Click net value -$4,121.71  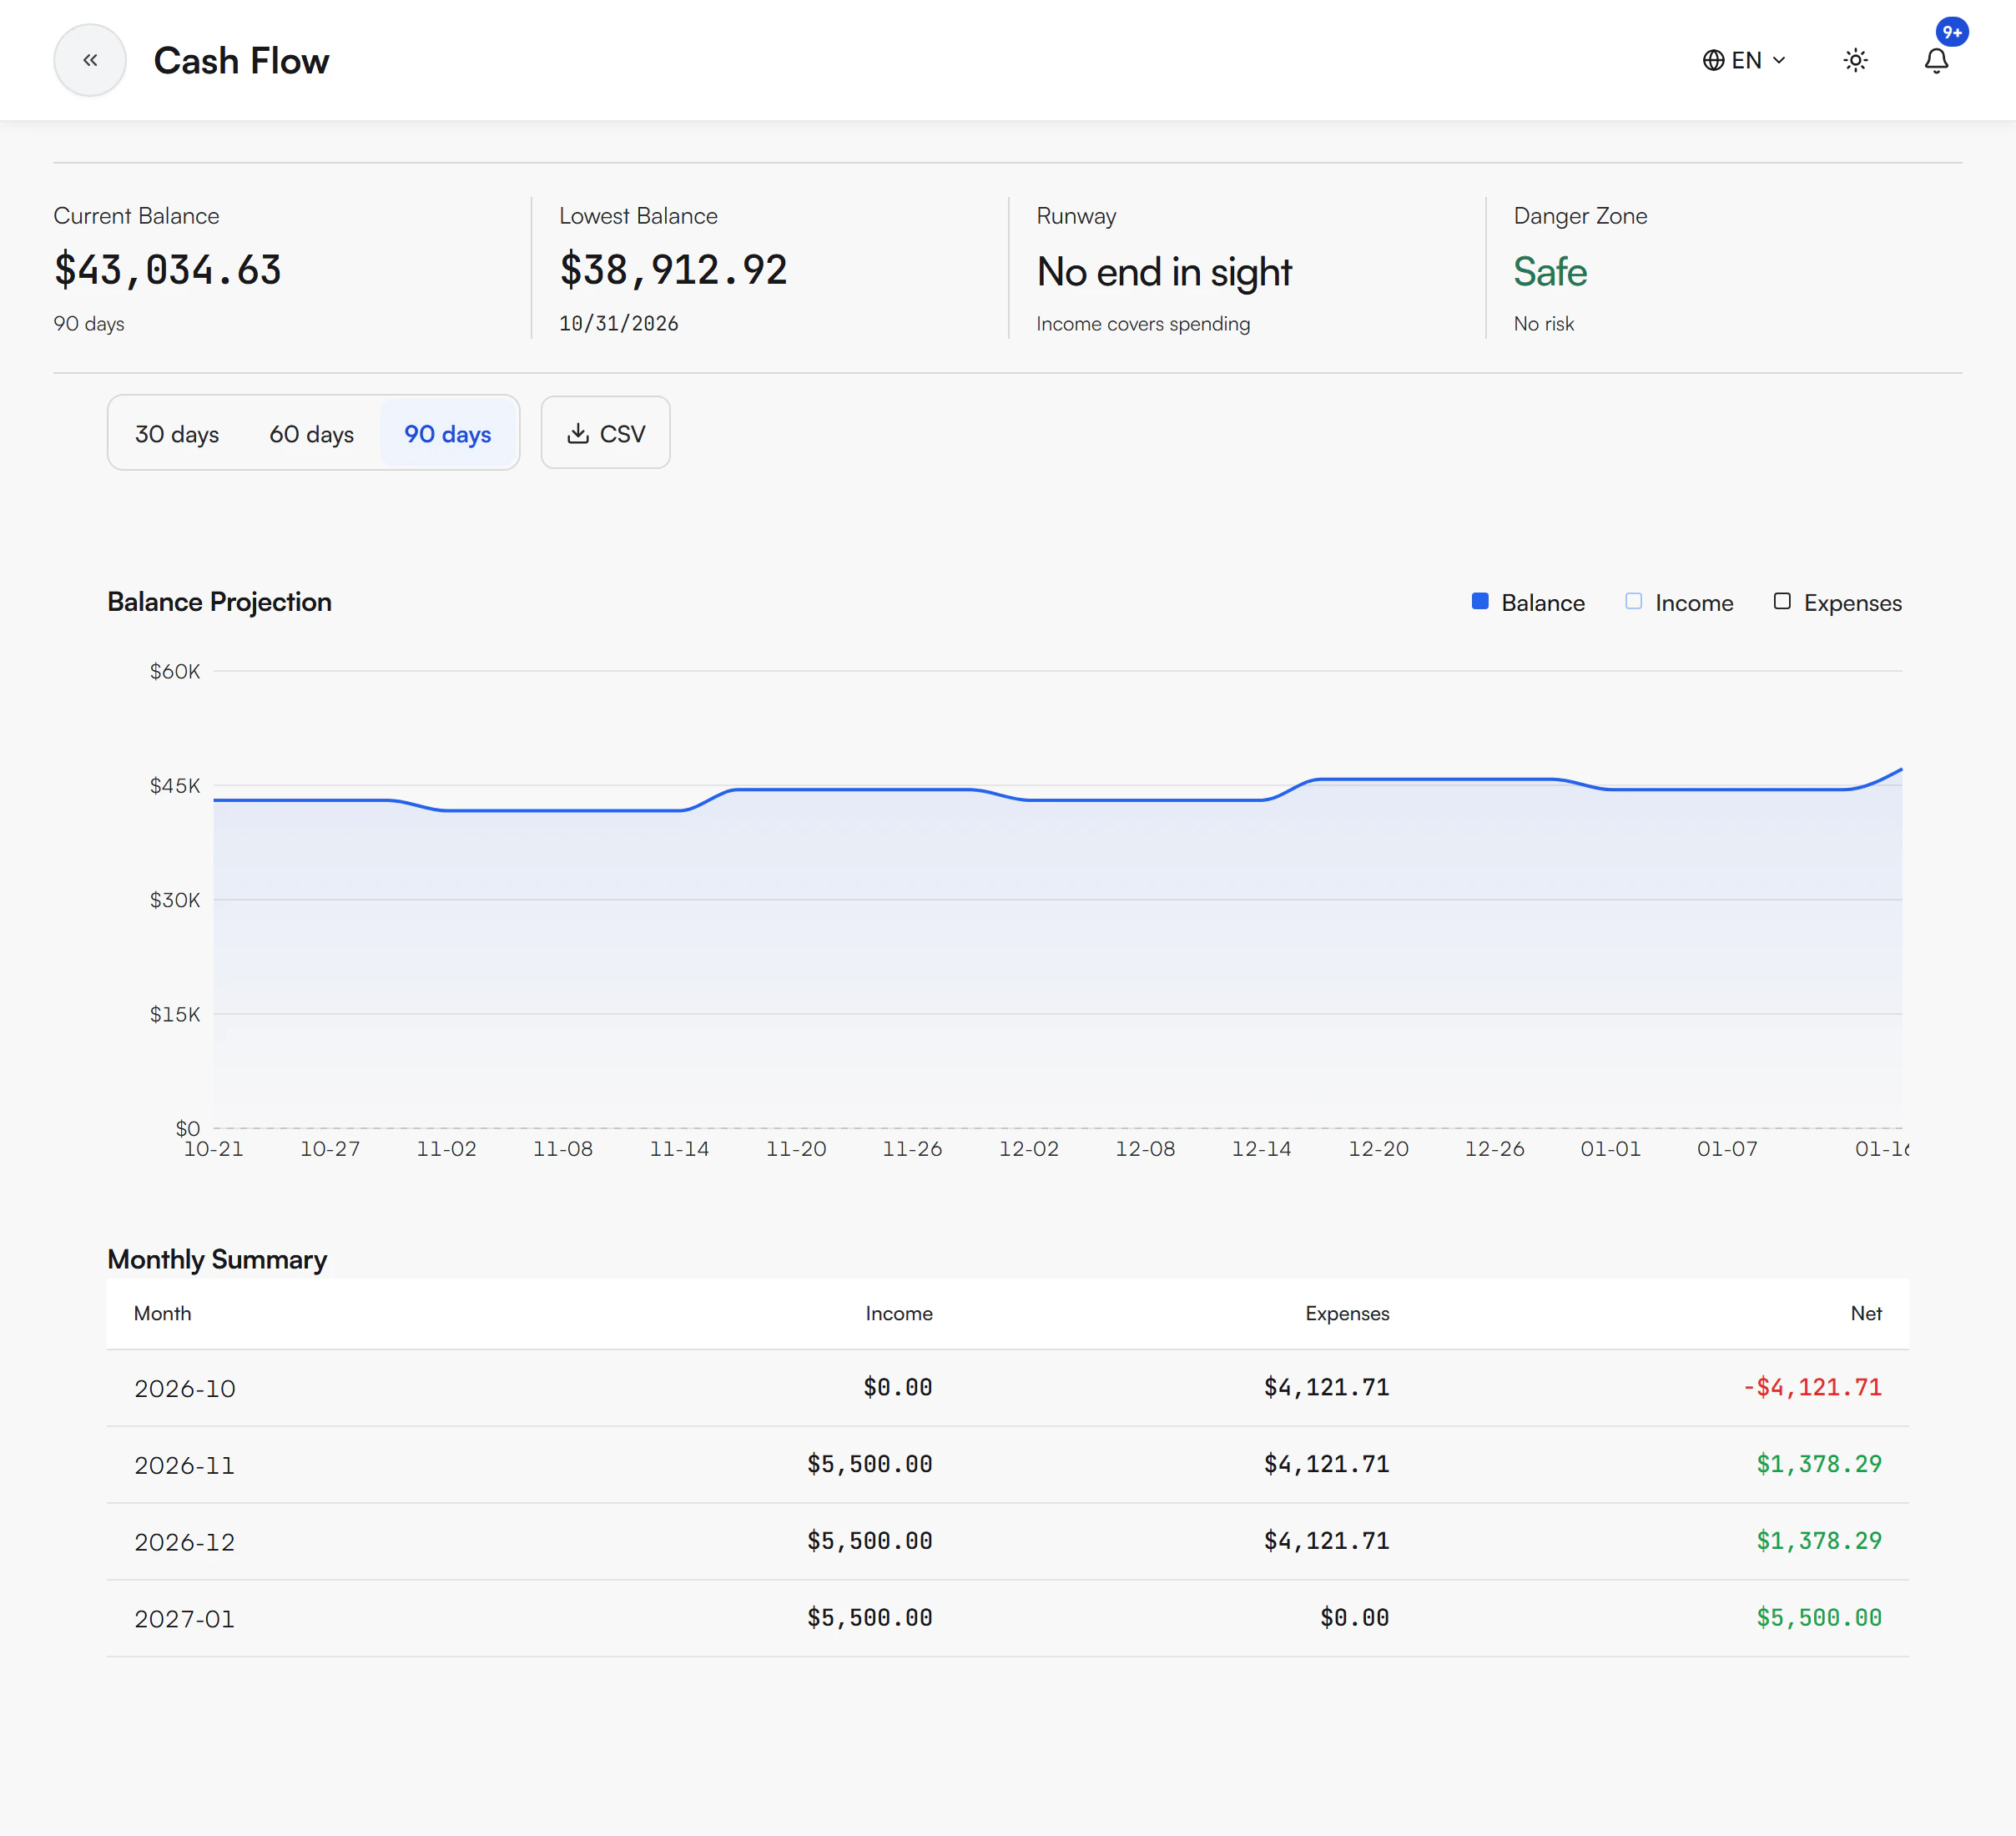pyautogui.click(x=1812, y=1387)
